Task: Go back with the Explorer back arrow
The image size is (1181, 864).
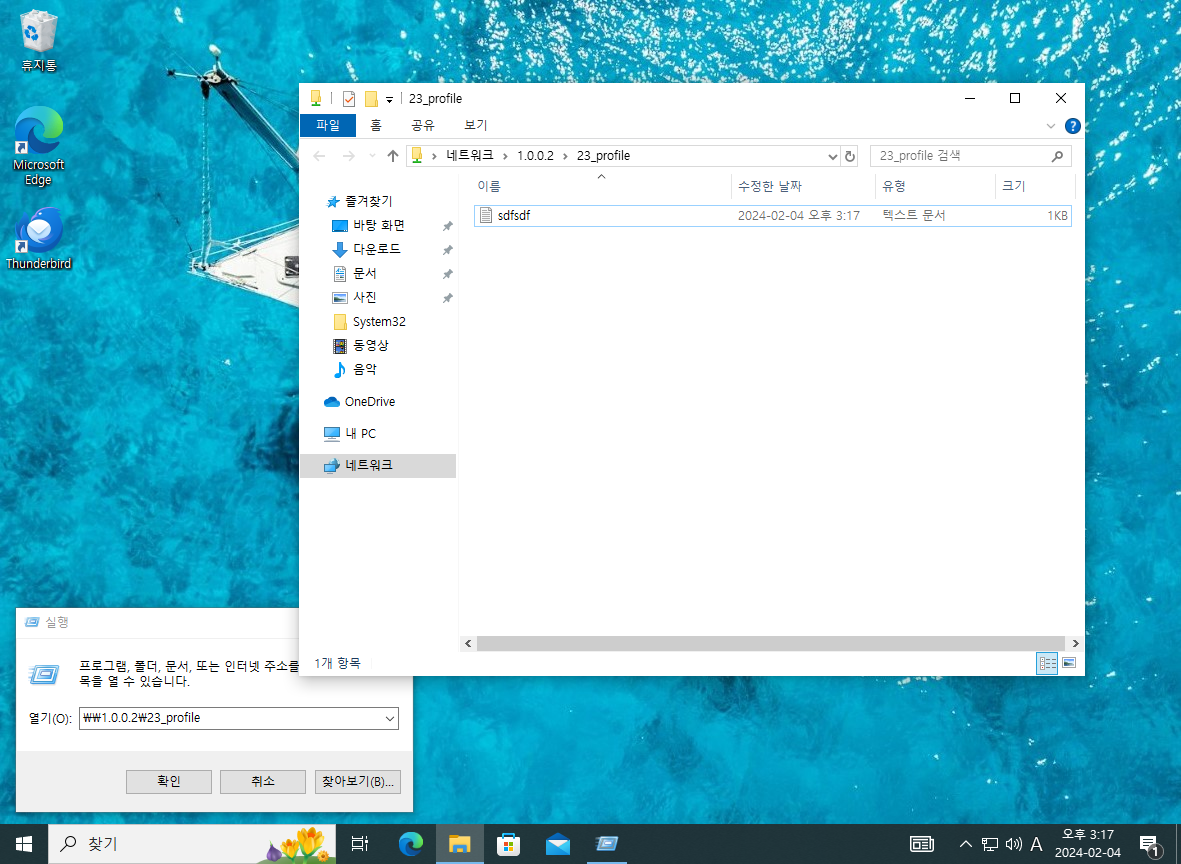Action: pos(319,156)
